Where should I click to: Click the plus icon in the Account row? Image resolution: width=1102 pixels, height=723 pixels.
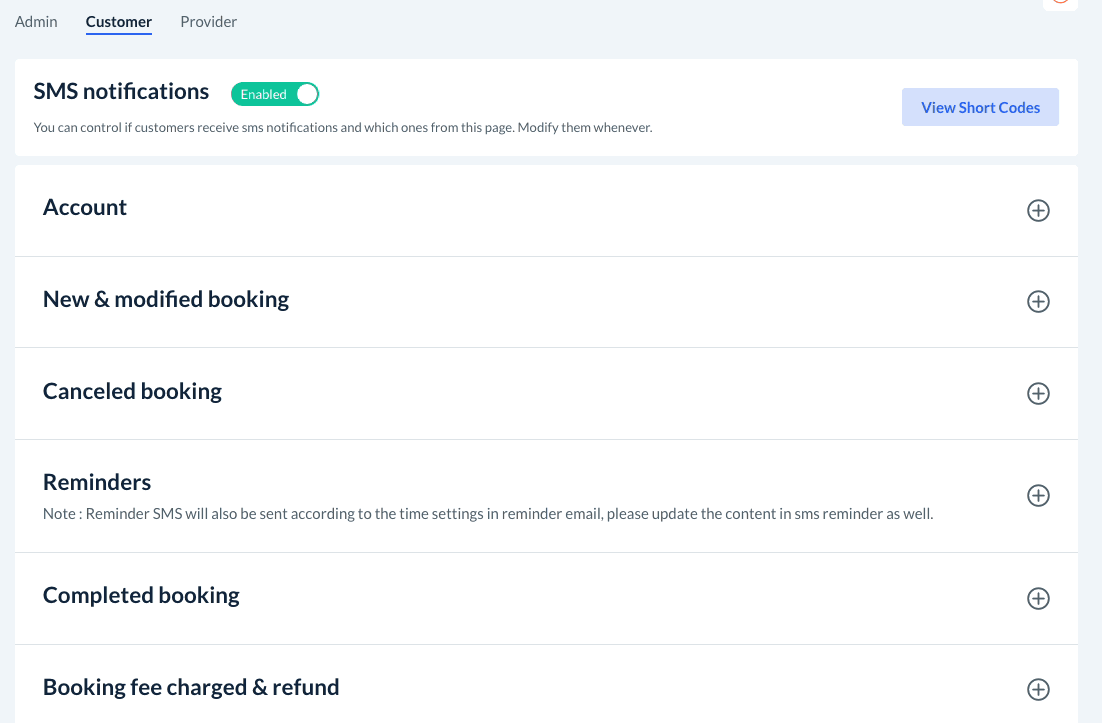1038,211
